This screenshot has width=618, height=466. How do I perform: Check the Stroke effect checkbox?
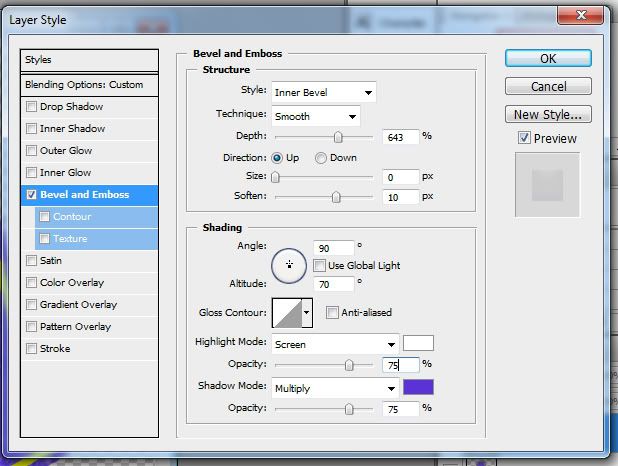coord(31,349)
